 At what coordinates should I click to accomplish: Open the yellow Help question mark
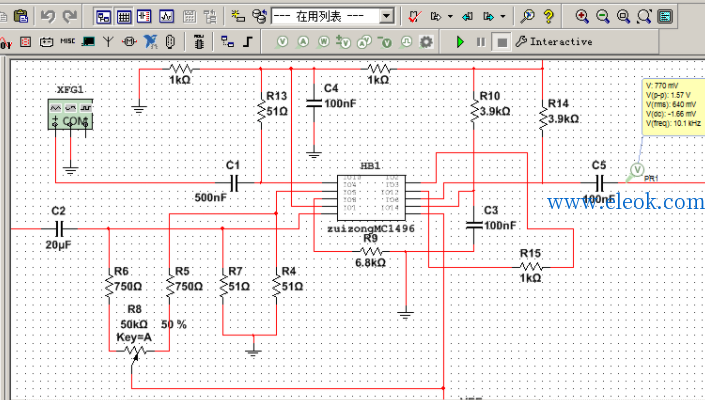coord(548,17)
